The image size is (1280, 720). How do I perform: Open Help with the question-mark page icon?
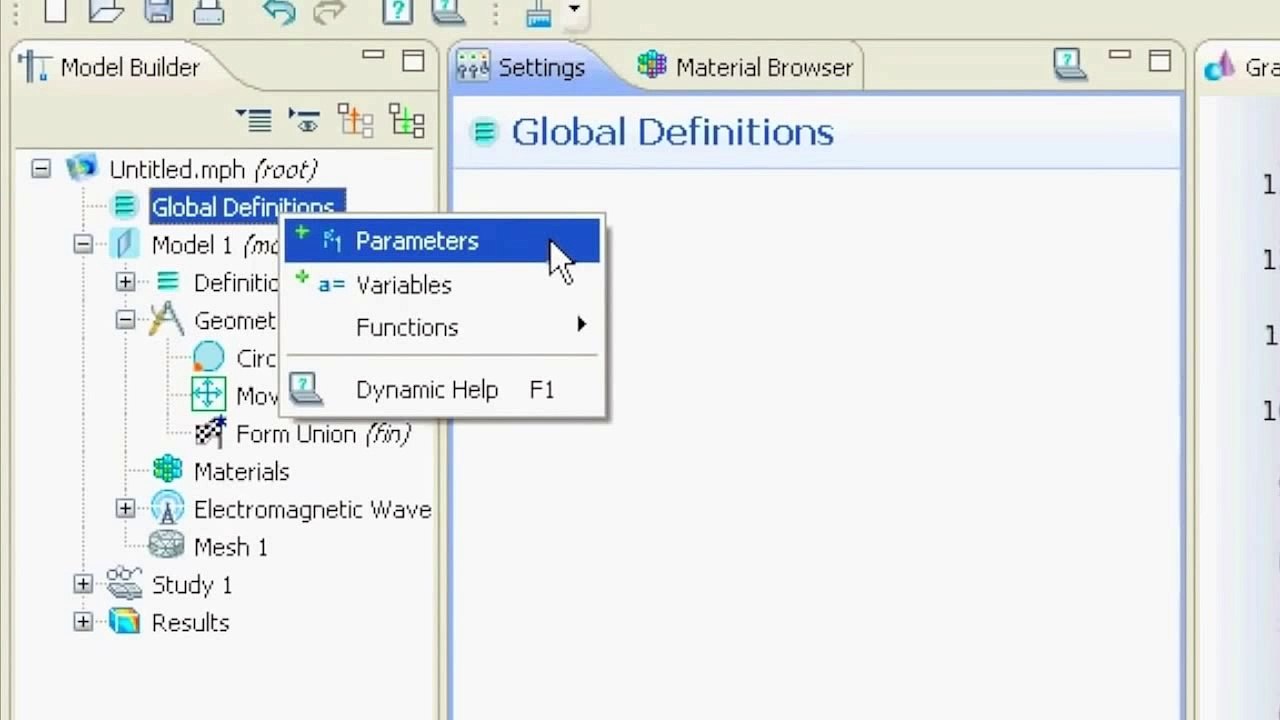(397, 11)
